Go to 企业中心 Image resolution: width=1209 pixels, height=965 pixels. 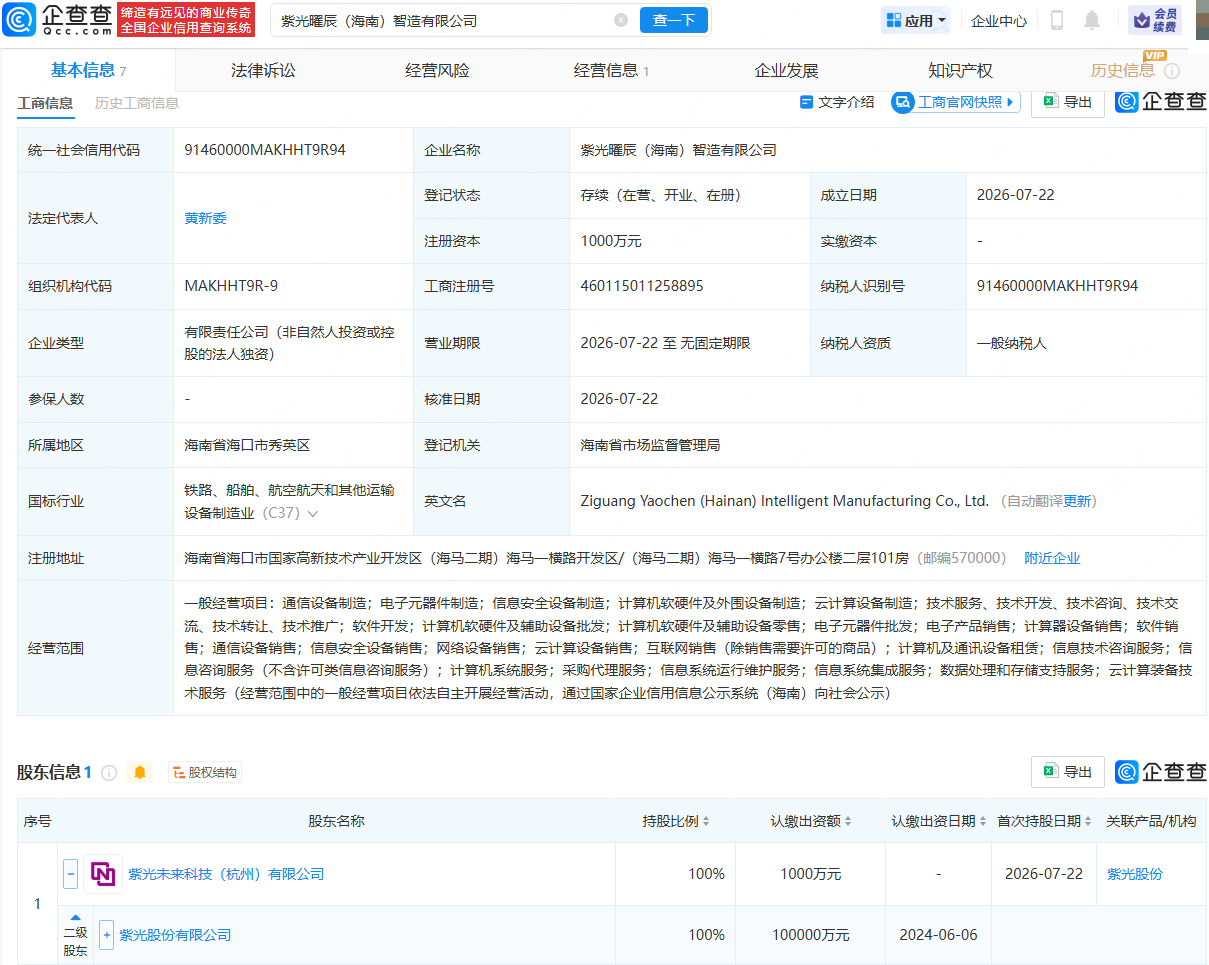click(999, 20)
